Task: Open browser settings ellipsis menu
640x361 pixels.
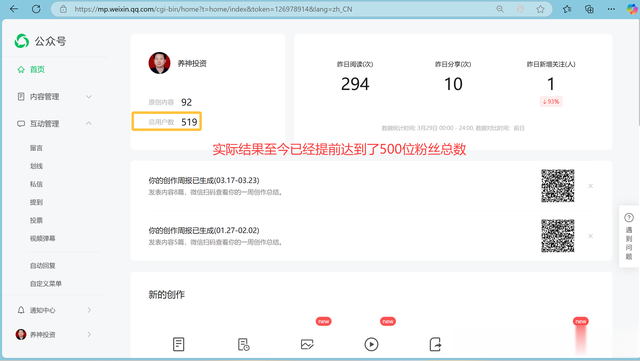Action: [x=611, y=9]
